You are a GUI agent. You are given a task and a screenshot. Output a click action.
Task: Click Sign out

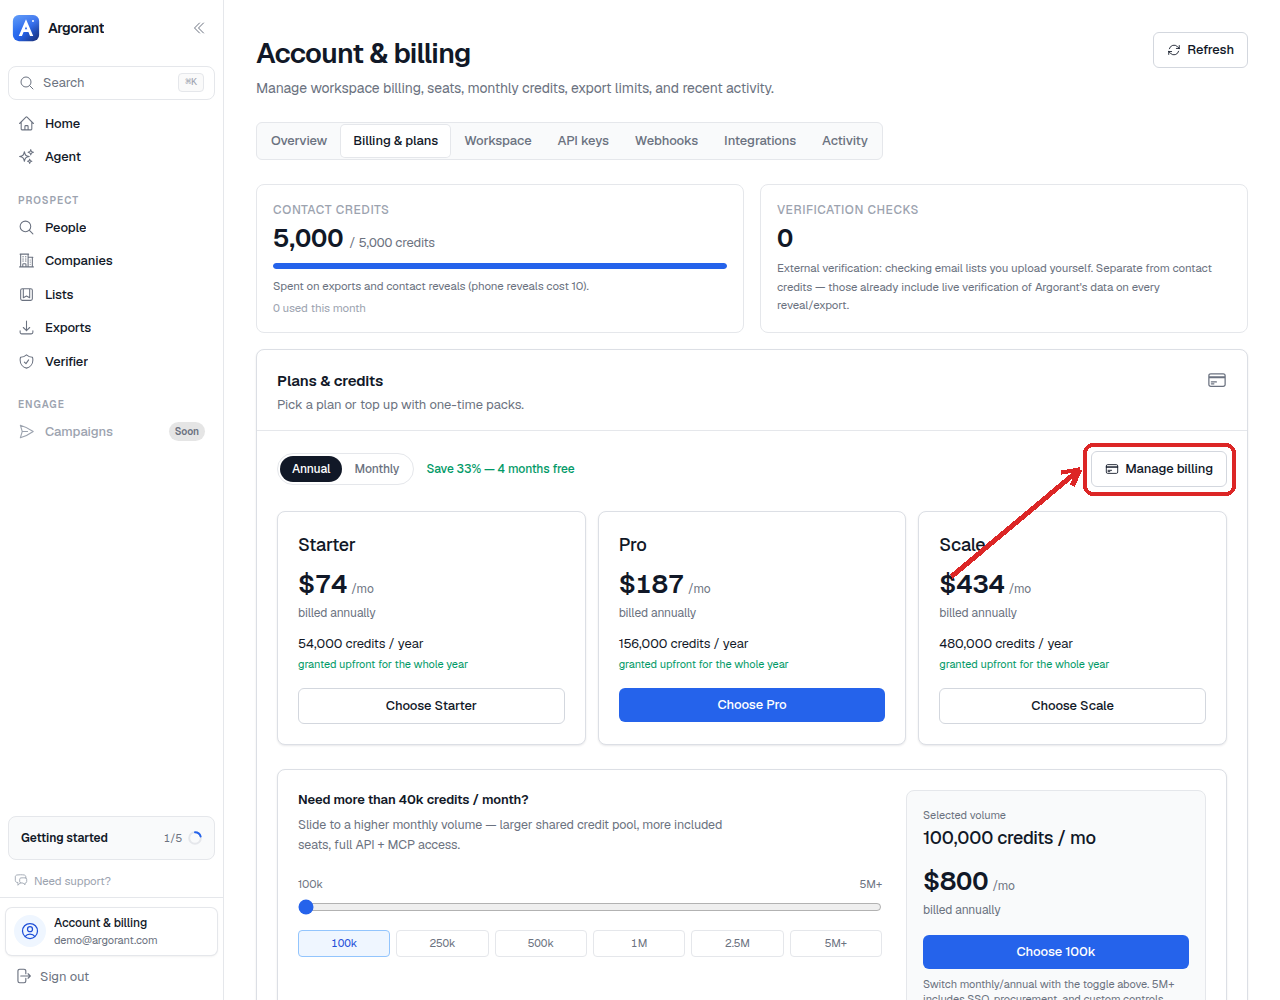click(x=64, y=977)
